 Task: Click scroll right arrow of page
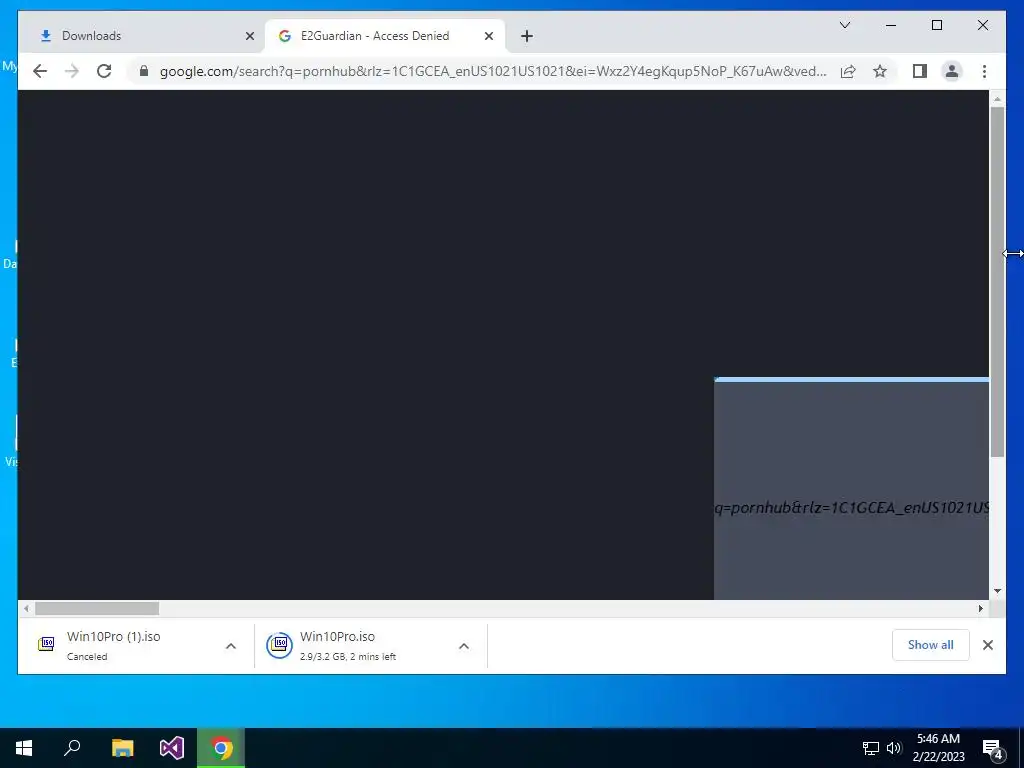980,608
